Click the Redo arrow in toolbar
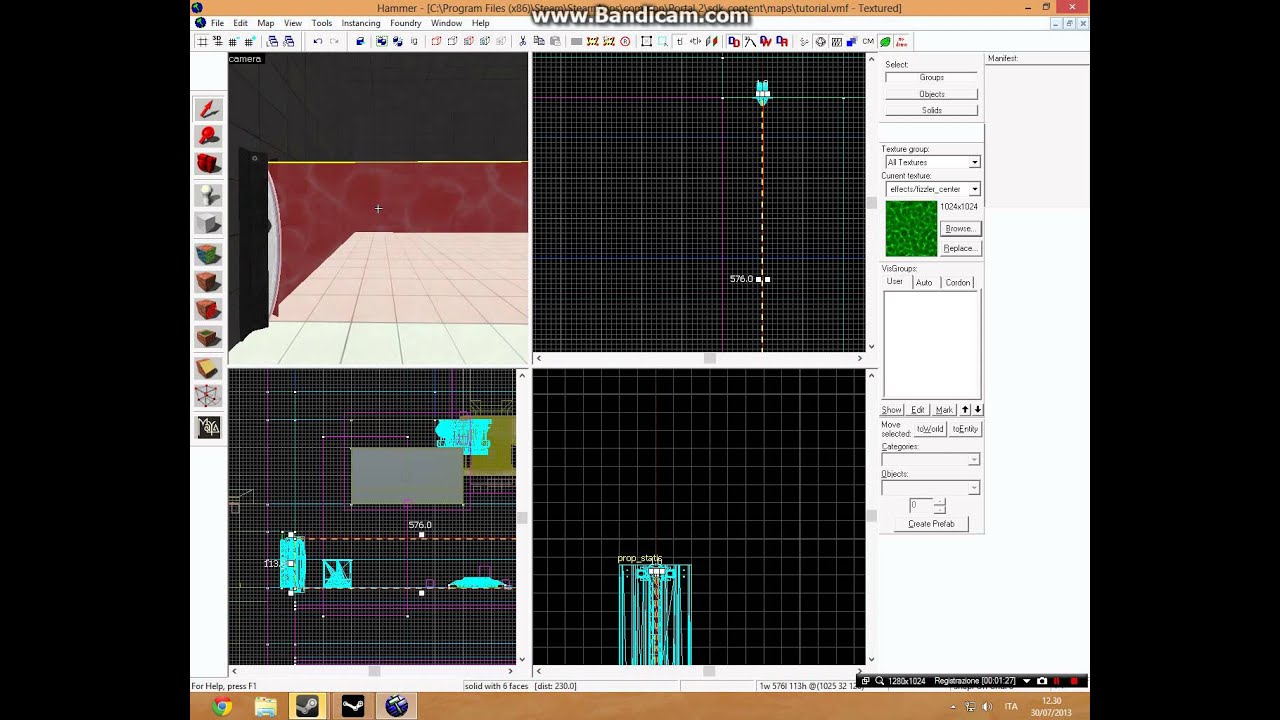This screenshot has width=1280, height=720. (x=334, y=41)
